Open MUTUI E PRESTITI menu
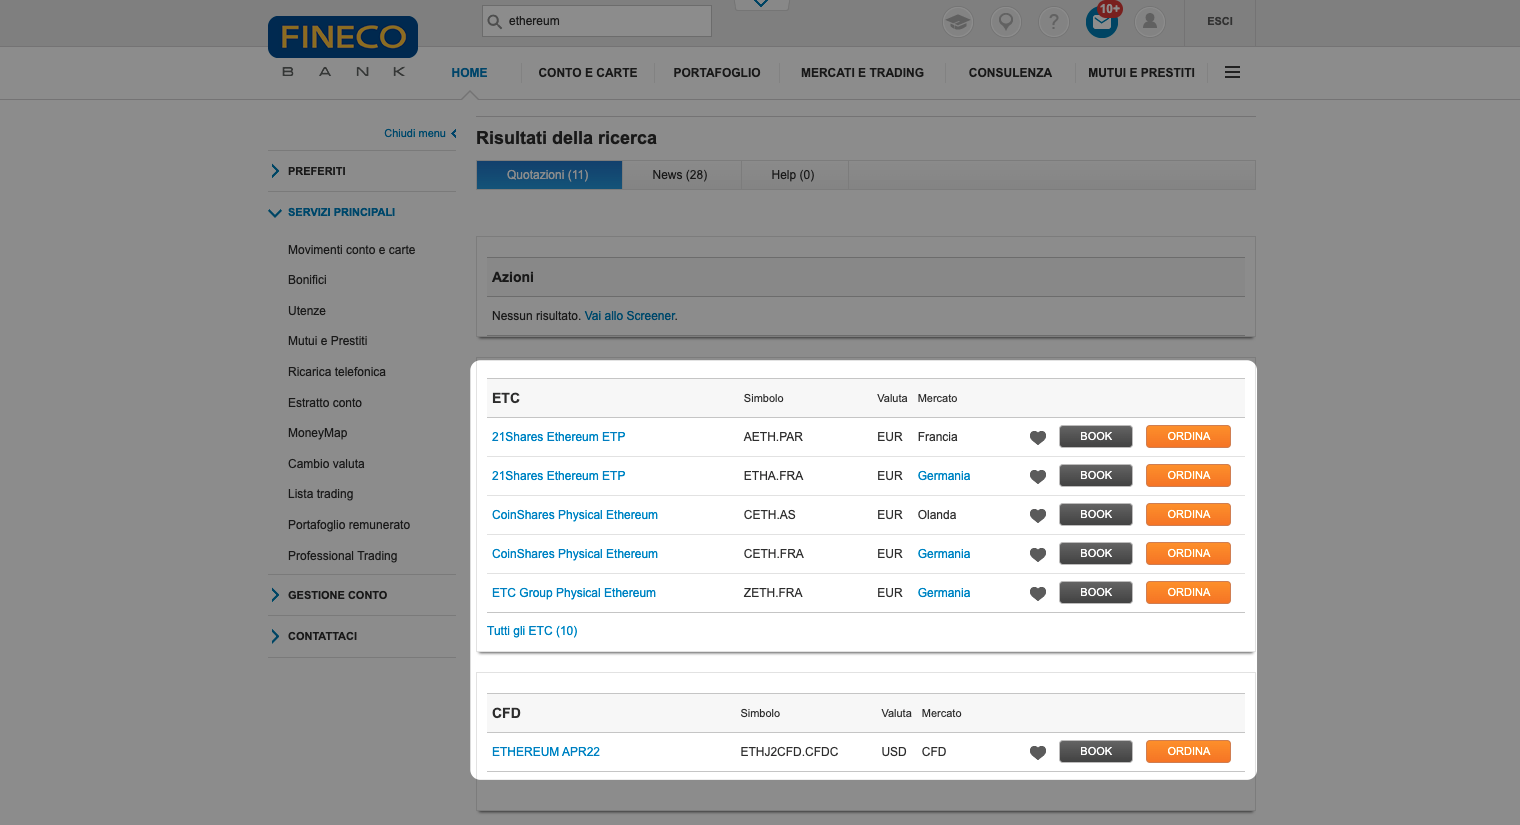Viewport: 1520px width, 825px height. (1141, 73)
